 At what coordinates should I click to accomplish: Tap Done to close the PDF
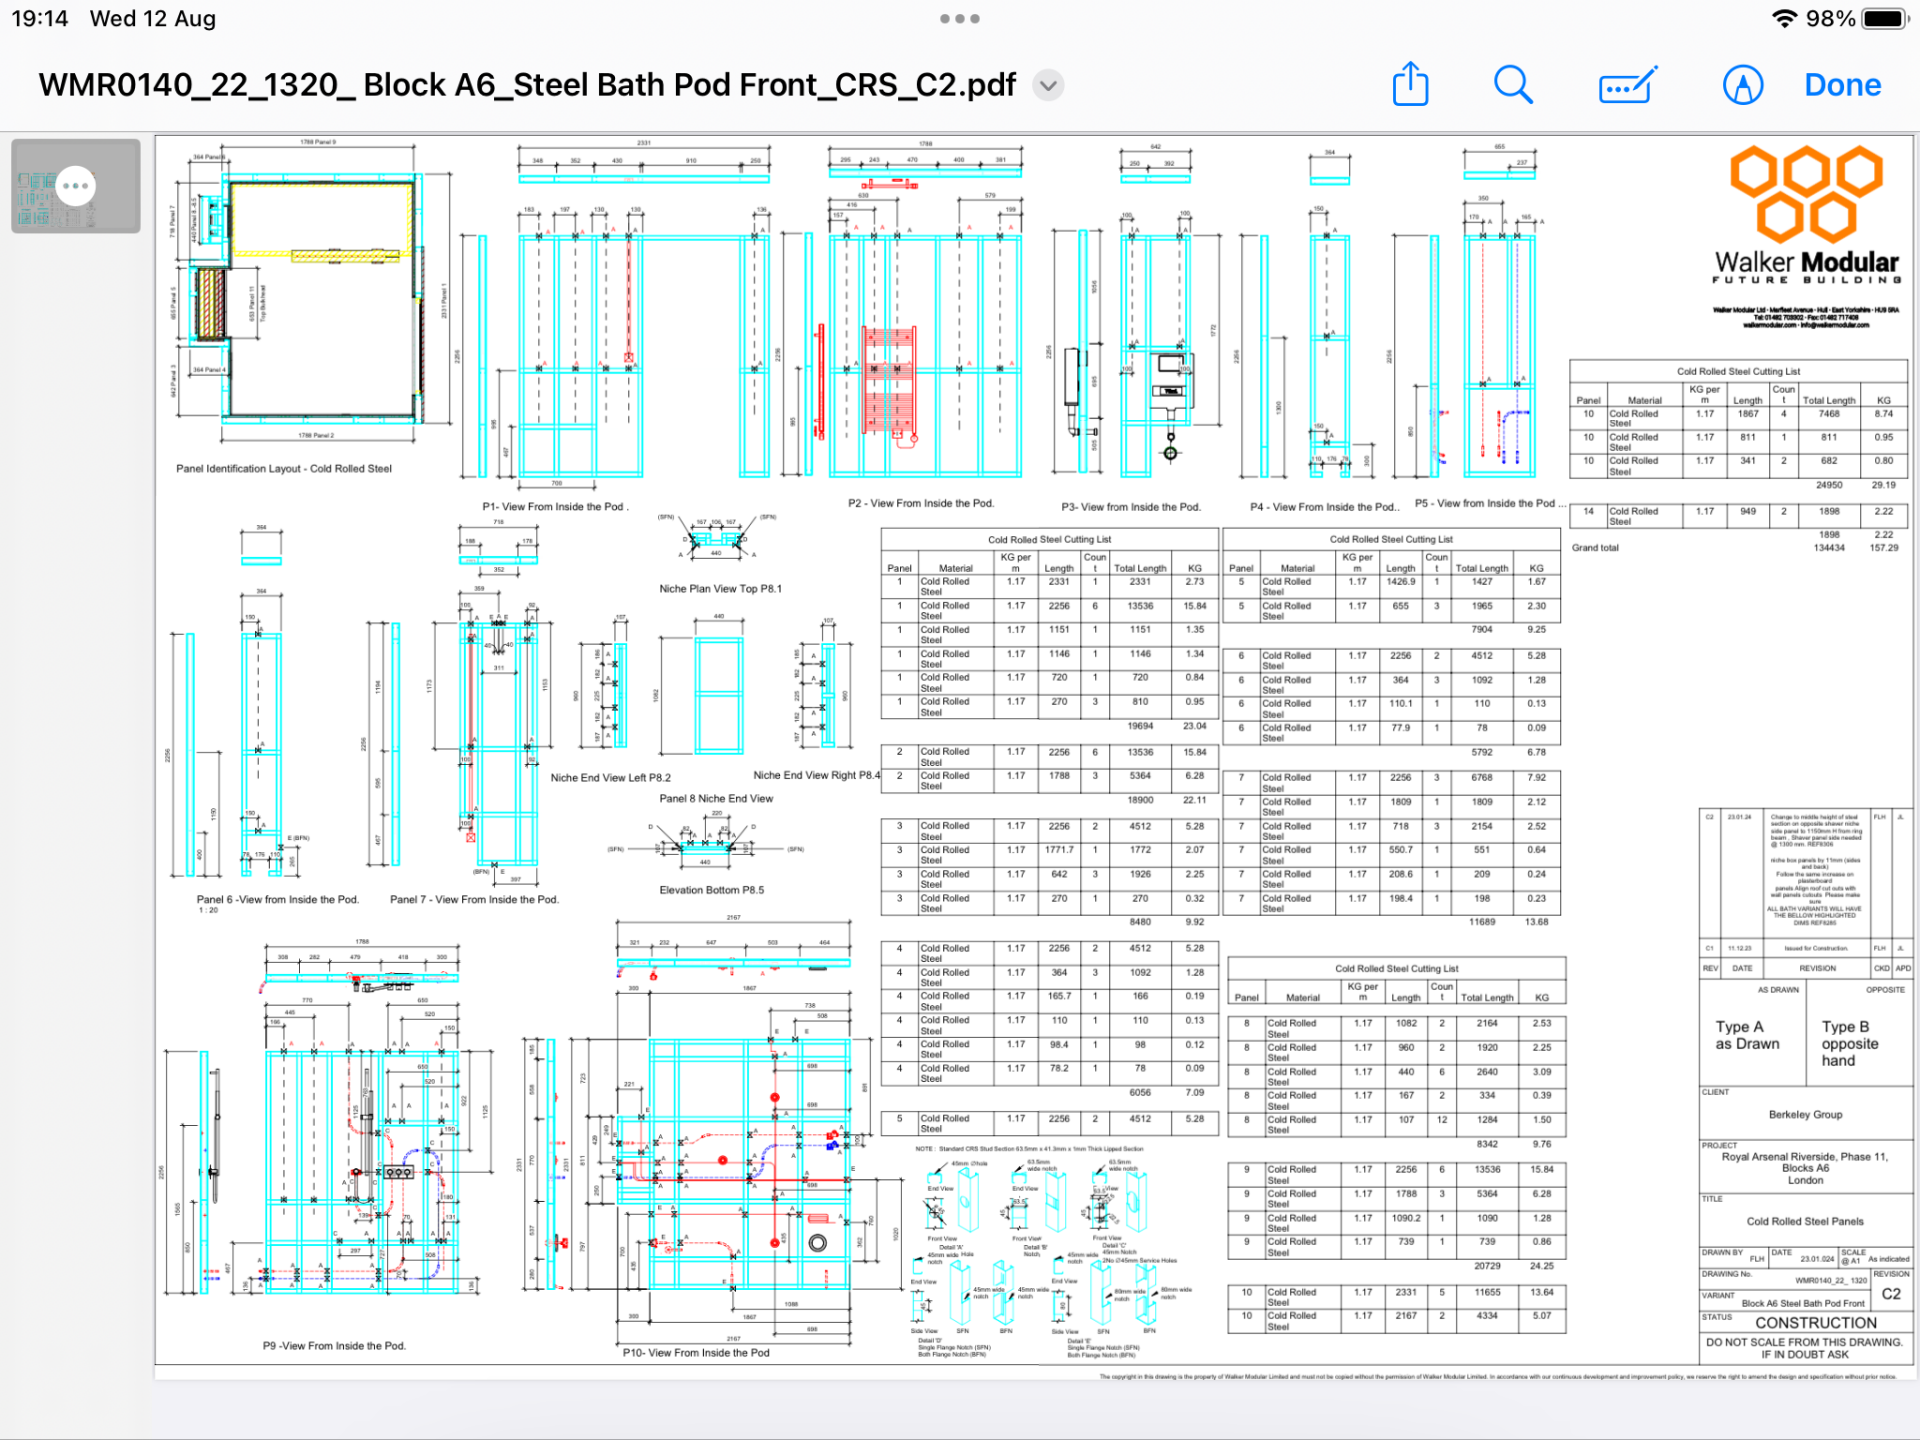[1842, 85]
